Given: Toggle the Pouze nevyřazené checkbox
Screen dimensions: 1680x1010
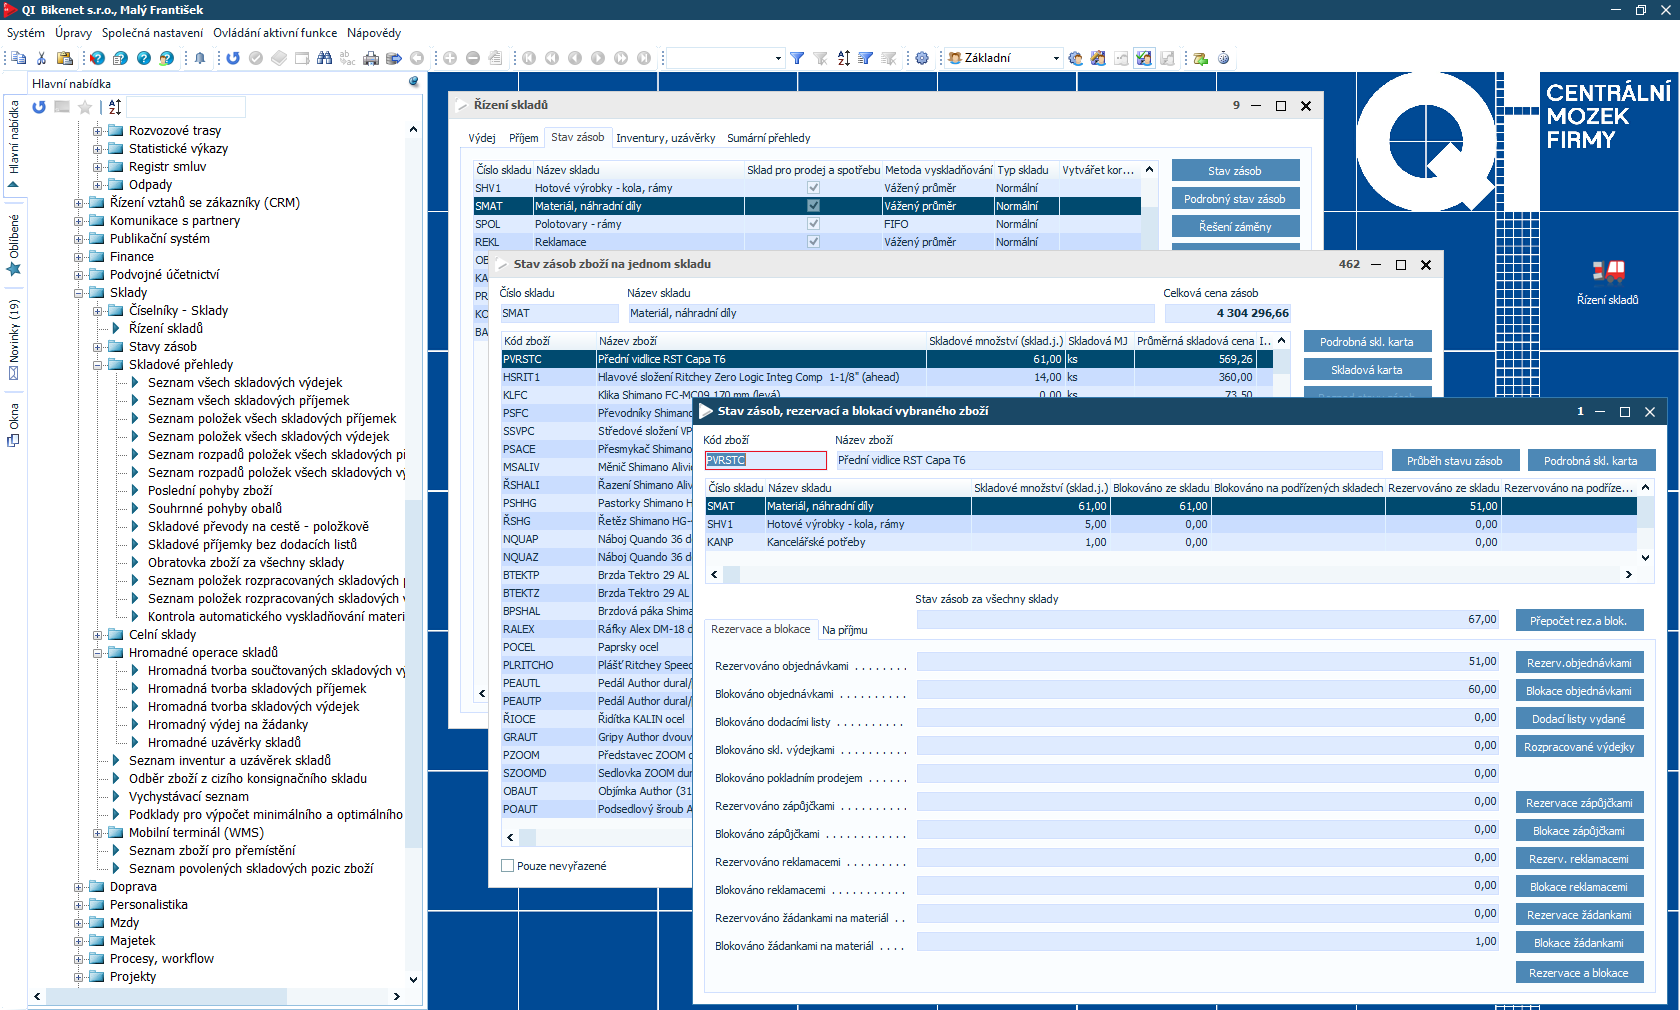Looking at the screenshot, I should point(508,866).
